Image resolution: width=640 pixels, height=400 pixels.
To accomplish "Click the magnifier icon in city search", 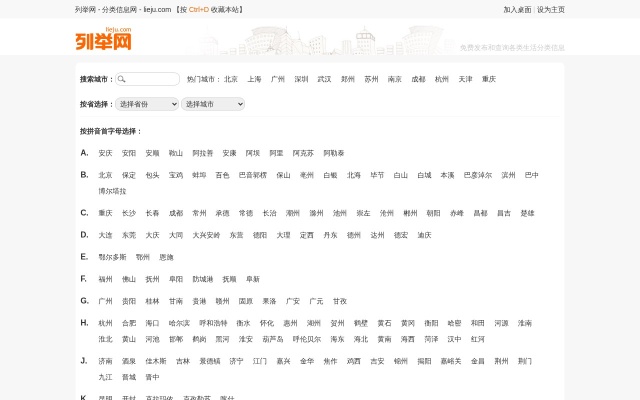I will (122, 79).
